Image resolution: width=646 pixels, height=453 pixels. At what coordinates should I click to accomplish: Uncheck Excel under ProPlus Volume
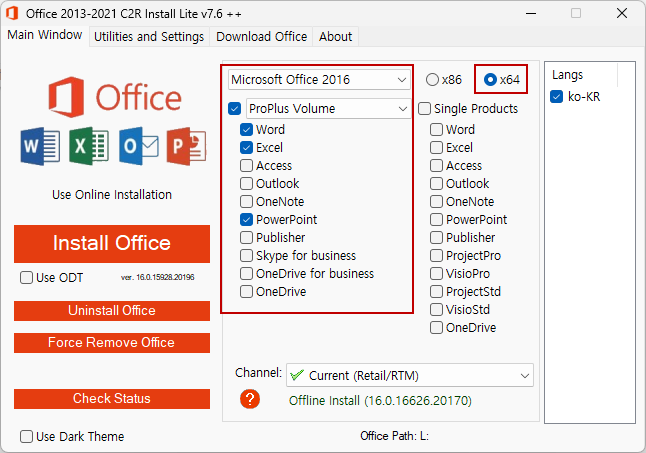pyautogui.click(x=246, y=147)
